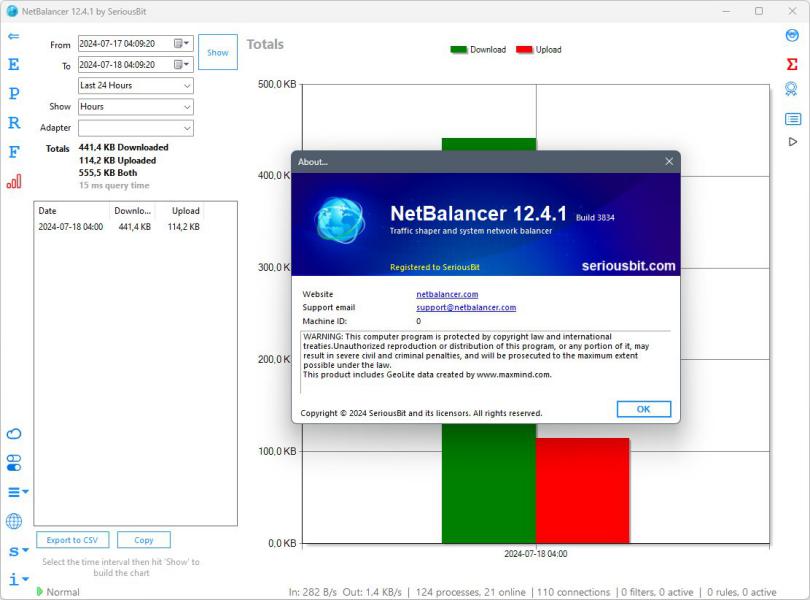Click 'In: 282 B/s' in status bar
The width and height of the screenshot is (810, 600).
[313, 592]
